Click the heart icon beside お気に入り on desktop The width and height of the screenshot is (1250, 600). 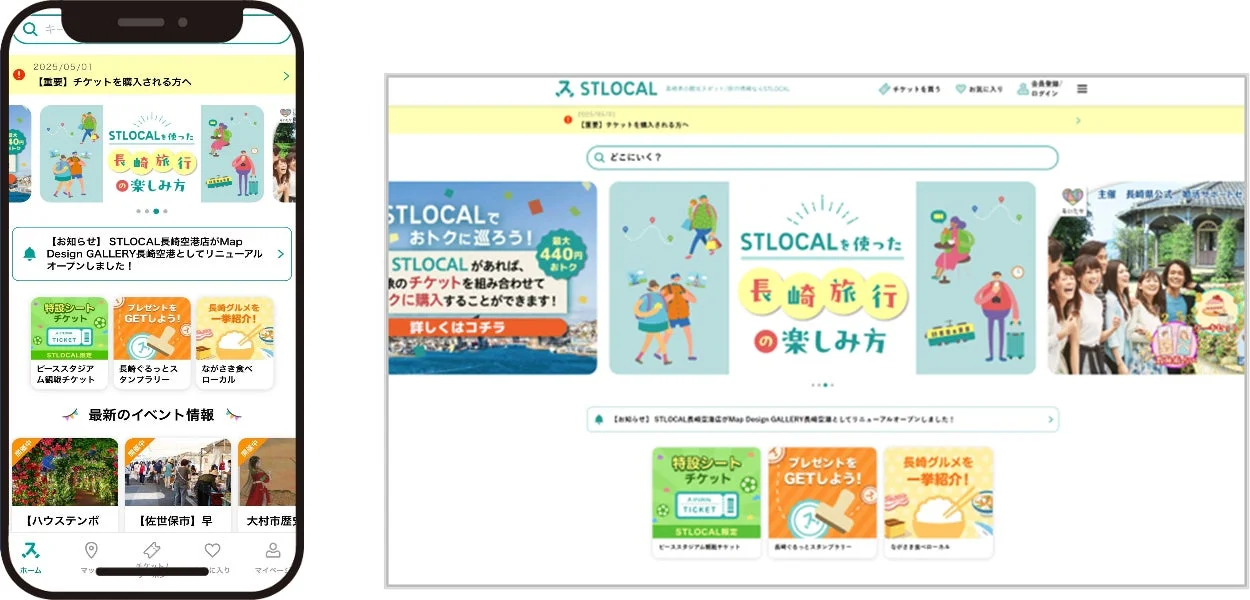(x=961, y=89)
